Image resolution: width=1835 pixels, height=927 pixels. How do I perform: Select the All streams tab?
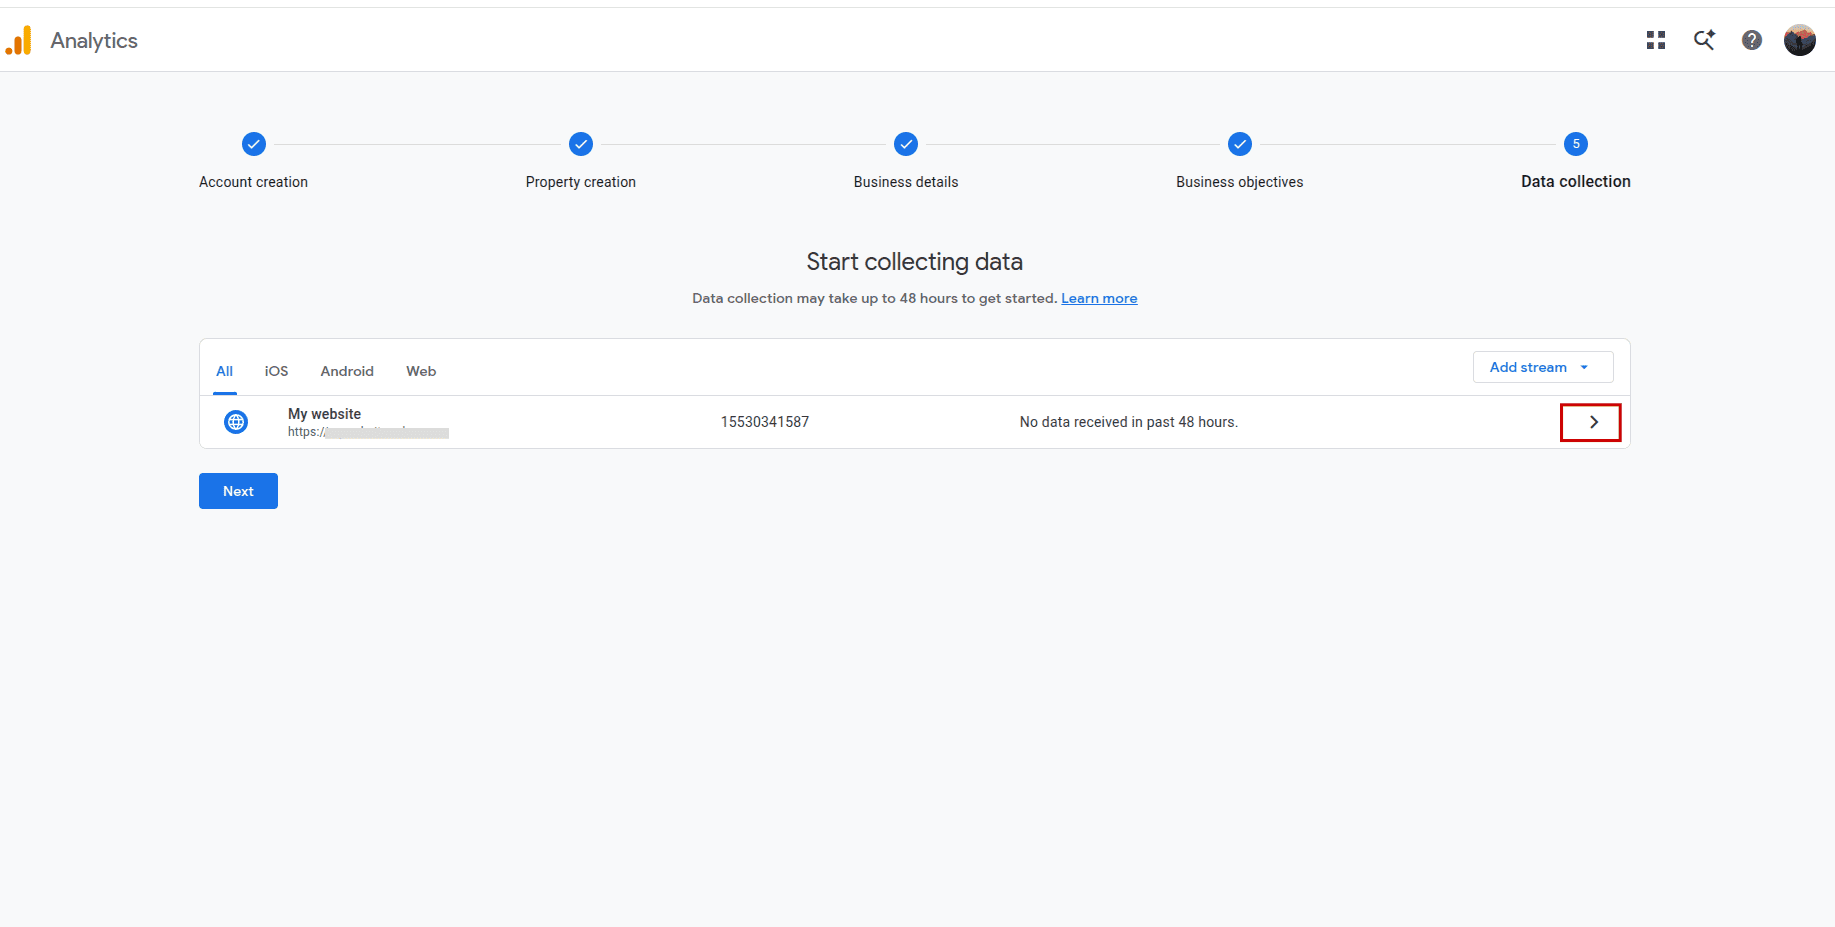[225, 371]
